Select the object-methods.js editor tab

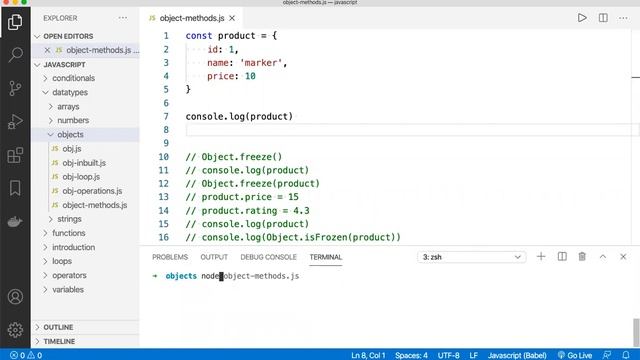191,18
